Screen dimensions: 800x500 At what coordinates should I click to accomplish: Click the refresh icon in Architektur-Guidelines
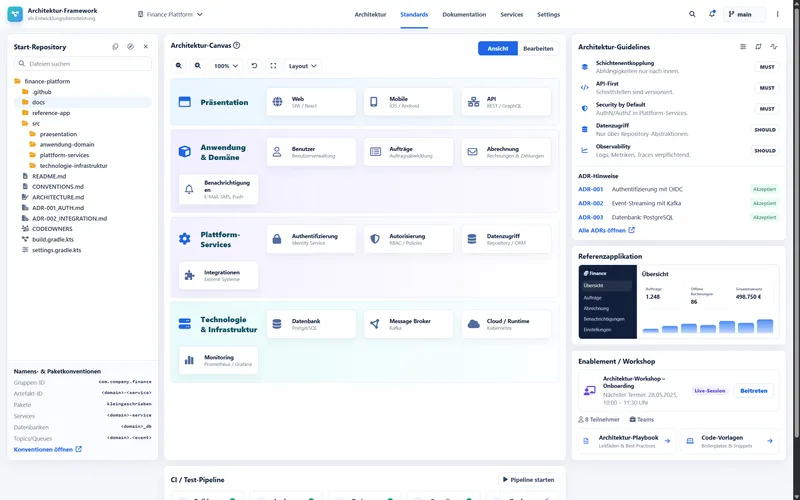point(758,46)
